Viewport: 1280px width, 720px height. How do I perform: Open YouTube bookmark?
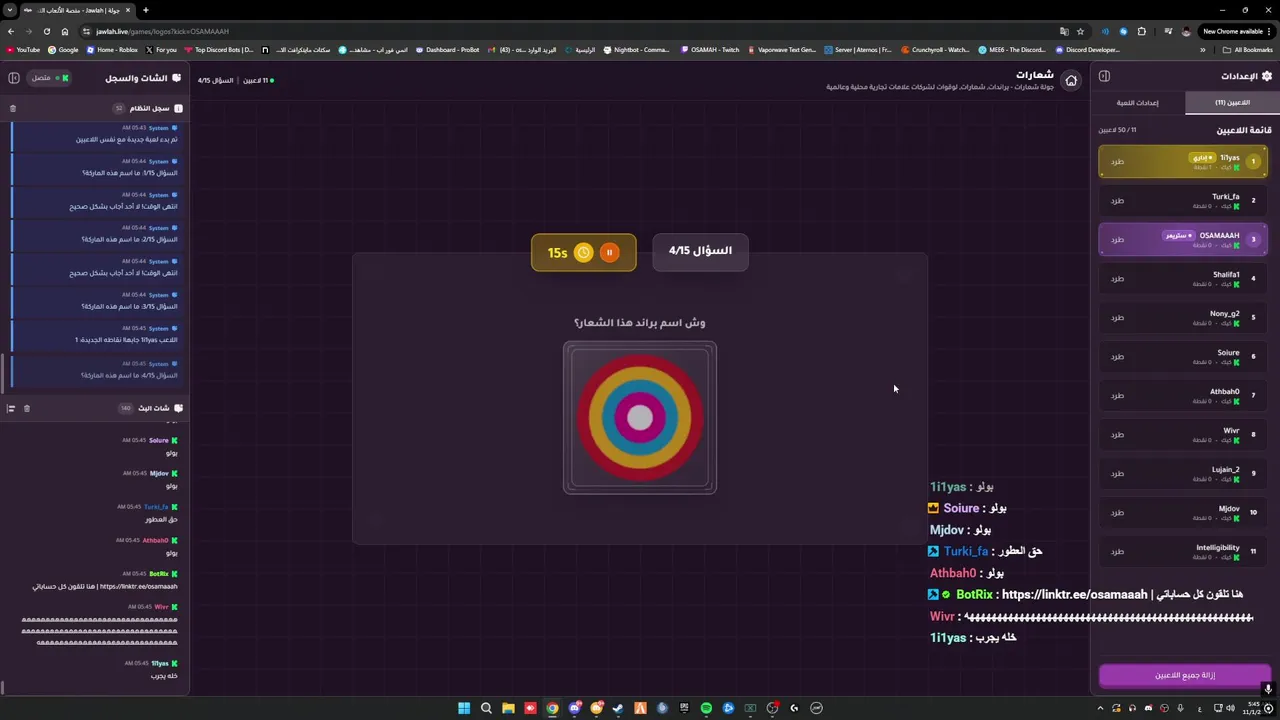(23, 49)
